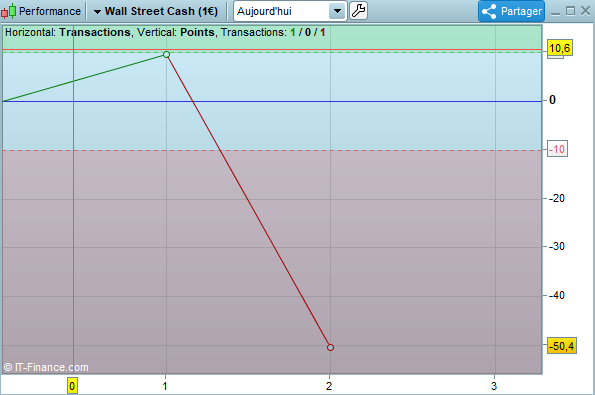
Task: Click the red -10 level label
Action: click(557, 149)
